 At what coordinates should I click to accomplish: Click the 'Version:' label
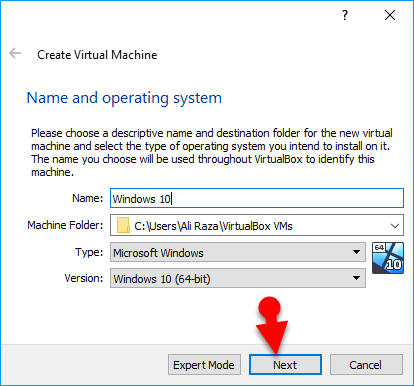(84, 278)
